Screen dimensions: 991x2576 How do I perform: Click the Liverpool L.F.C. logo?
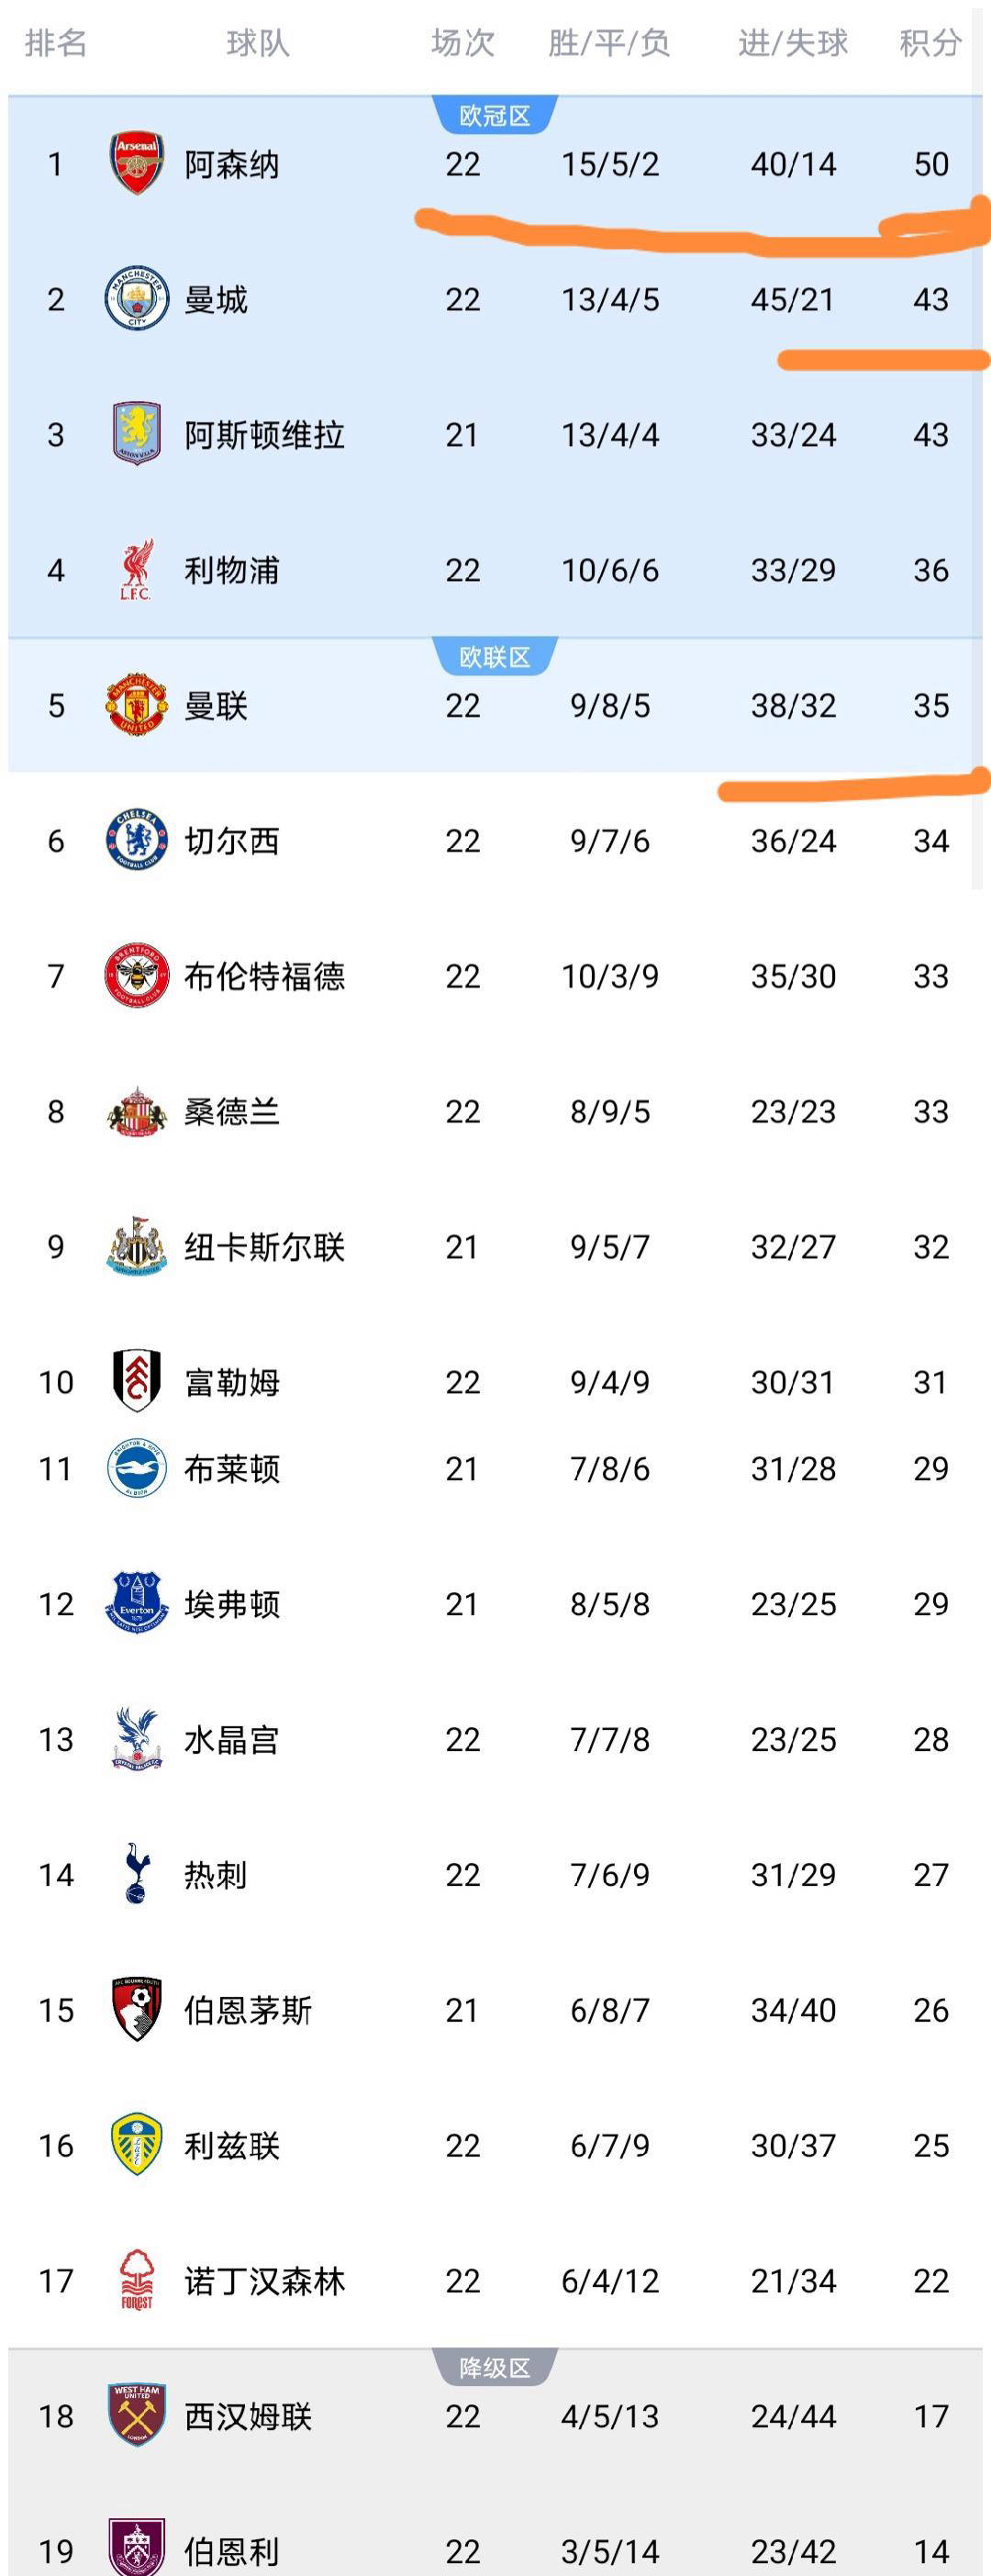(136, 569)
